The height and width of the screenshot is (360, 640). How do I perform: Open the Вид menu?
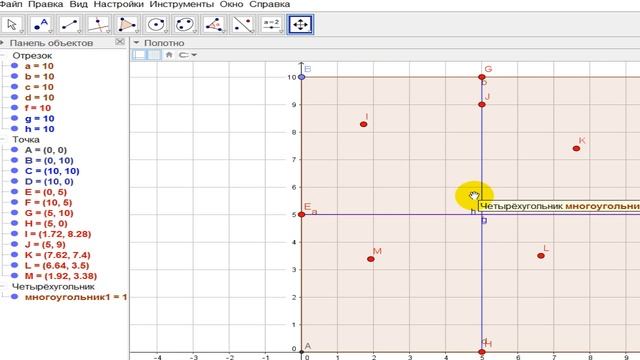pos(78,4)
